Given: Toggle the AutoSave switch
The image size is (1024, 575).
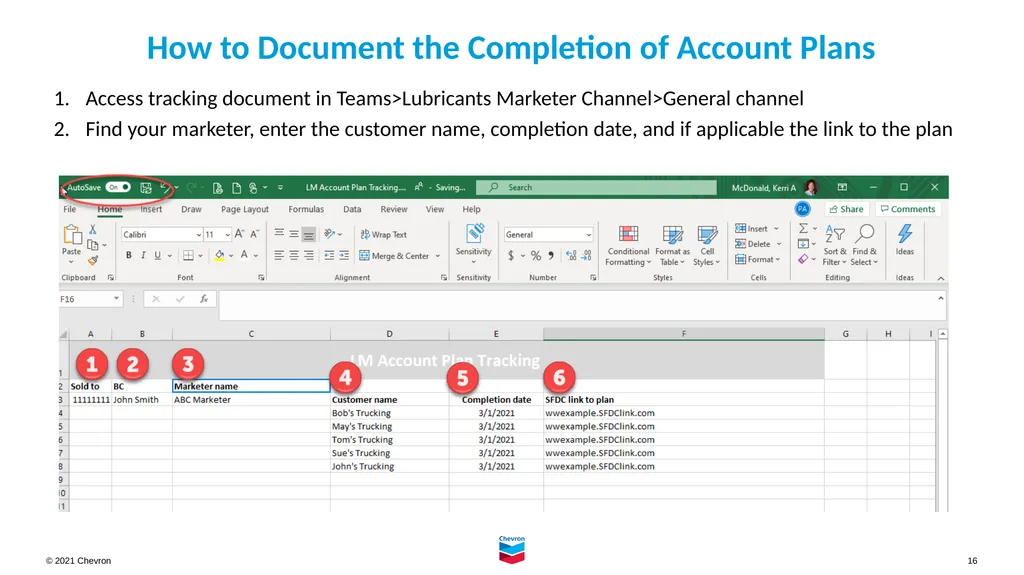Looking at the screenshot, I should tap(118, 188).
